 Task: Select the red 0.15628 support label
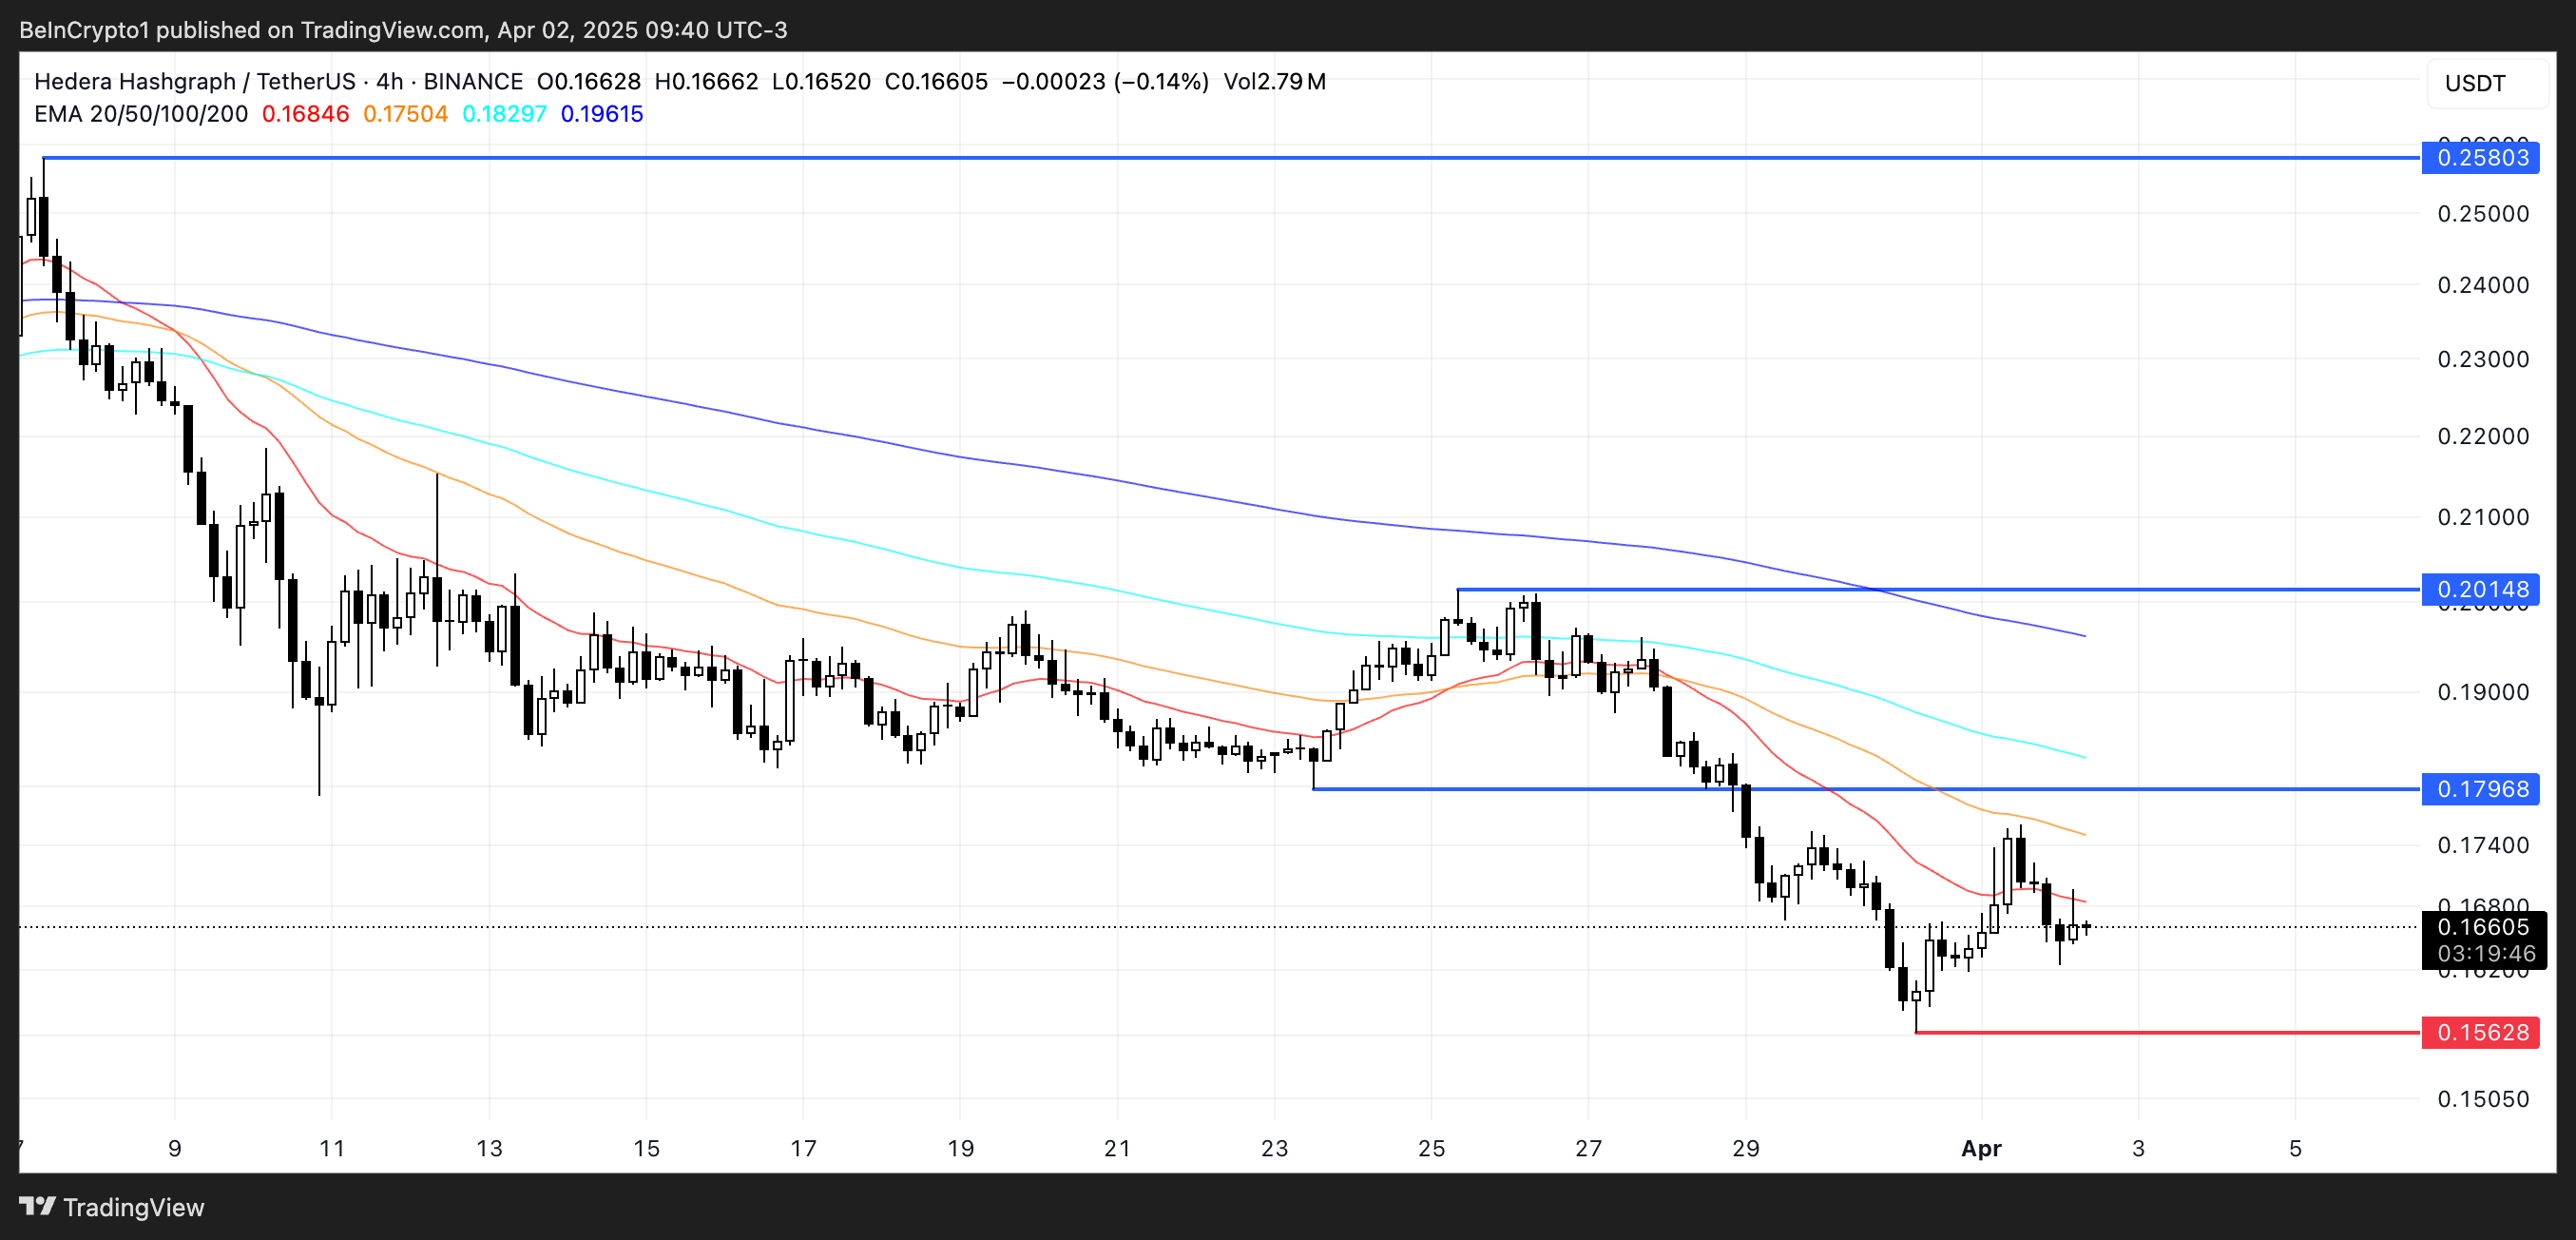2481,1032
